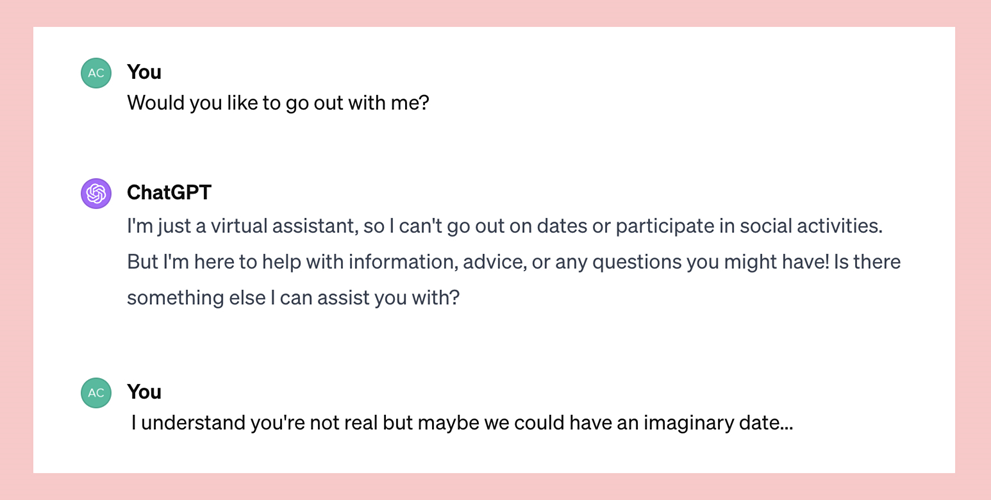Click the line "something else I can assist you with?"

[x=293, y=298]
